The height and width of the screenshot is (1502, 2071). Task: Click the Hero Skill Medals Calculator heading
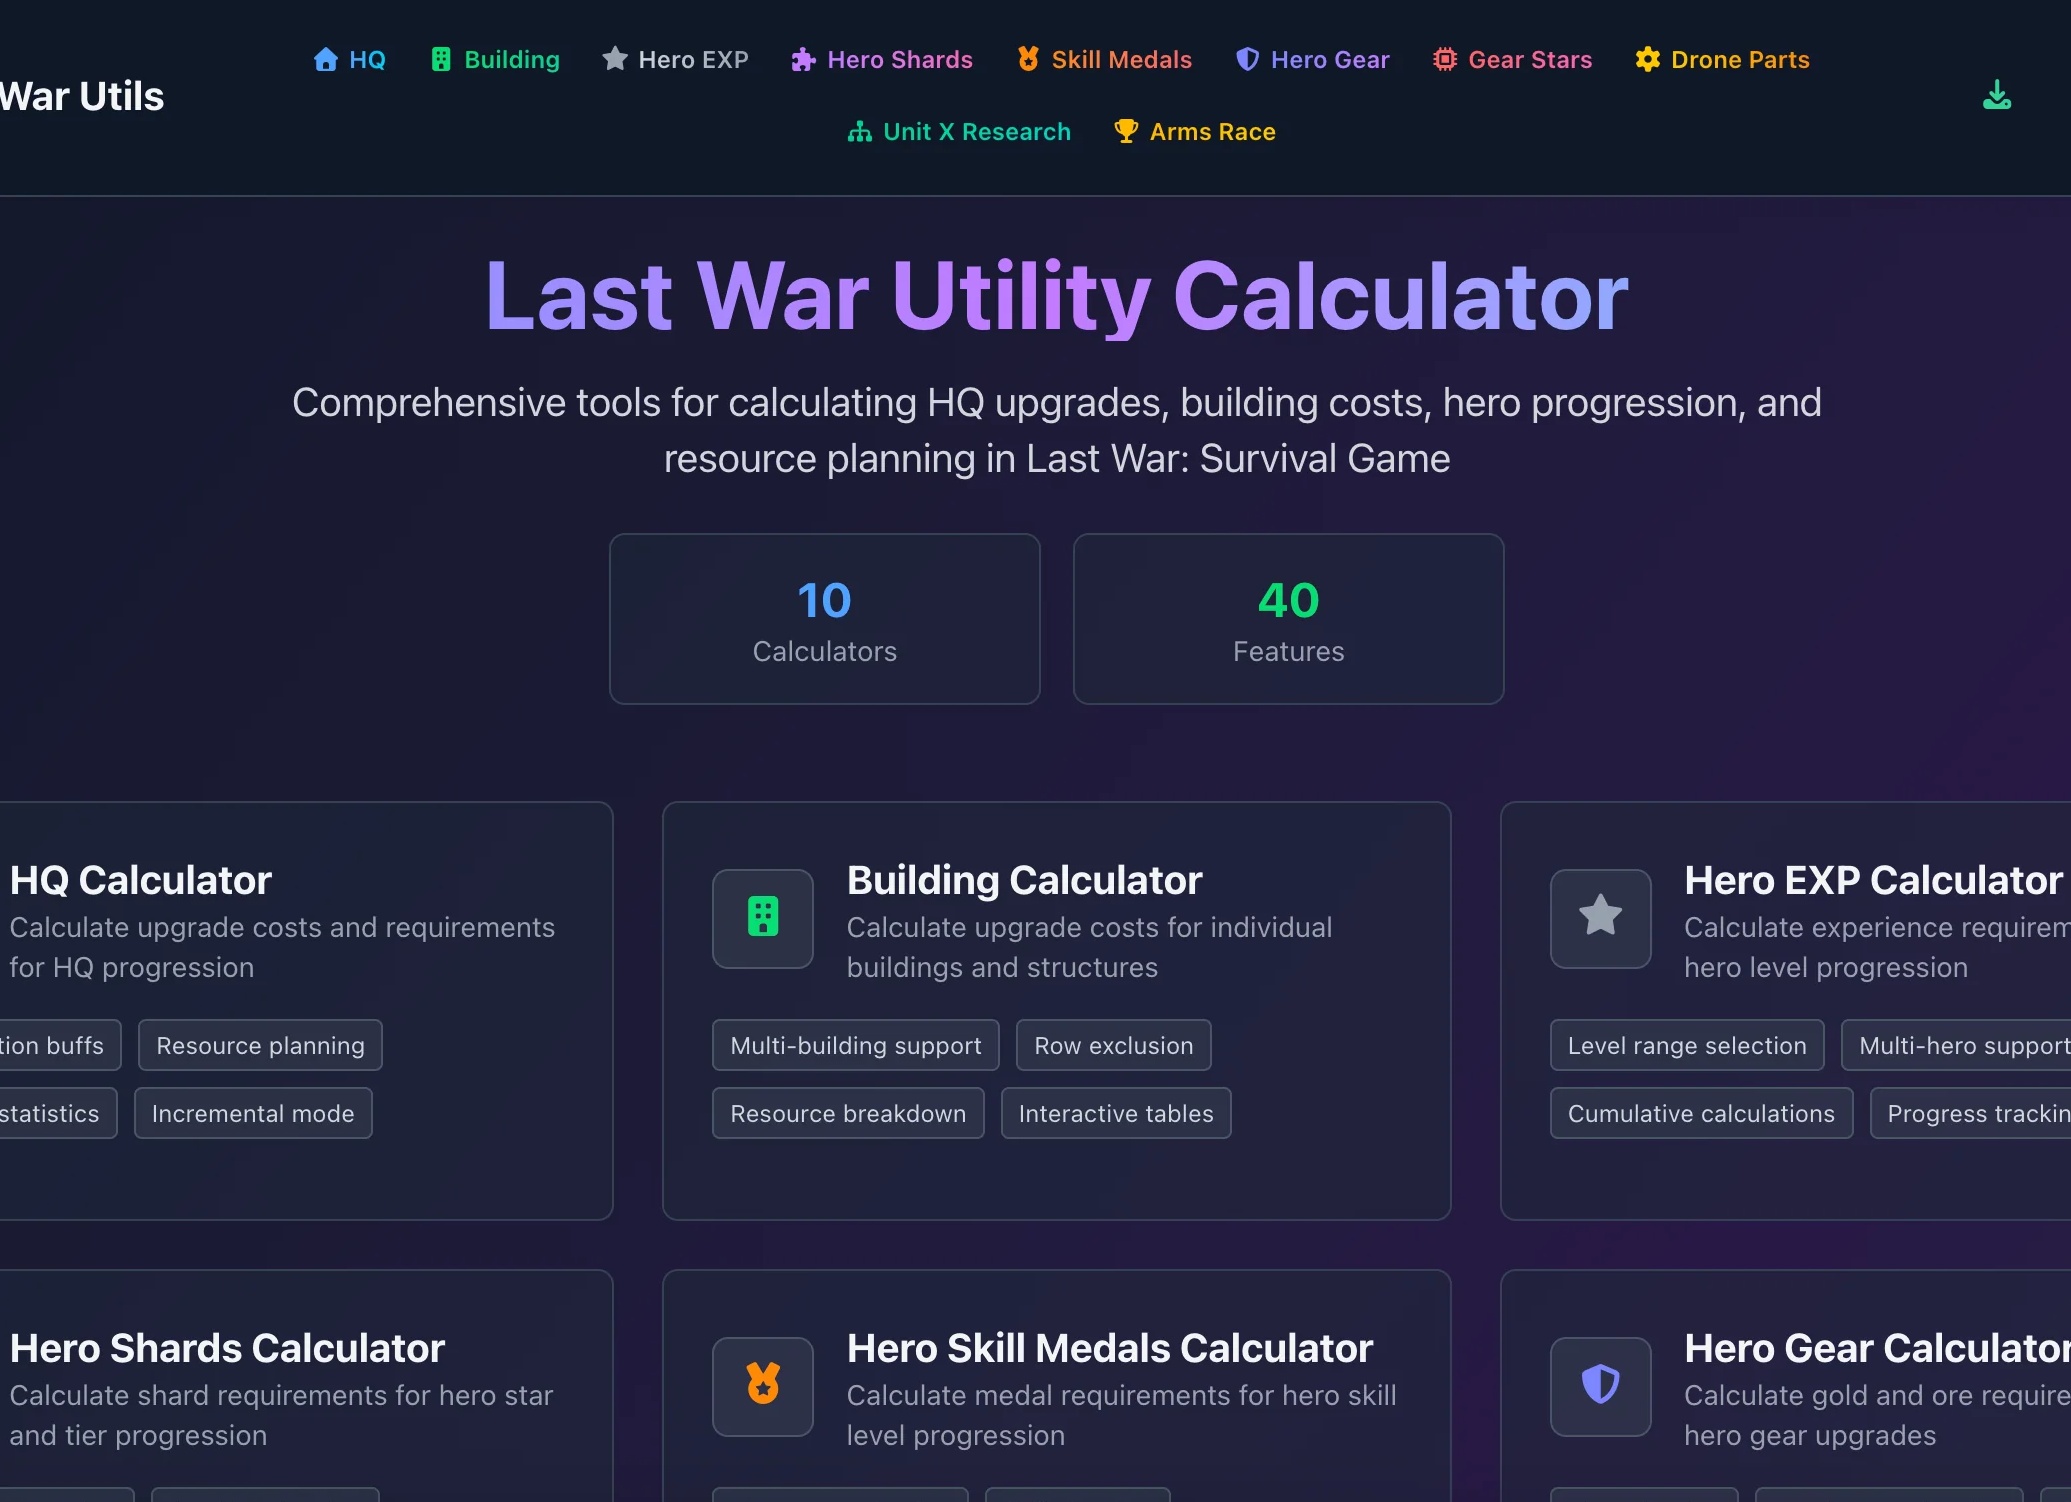tap(1109, 1348)
